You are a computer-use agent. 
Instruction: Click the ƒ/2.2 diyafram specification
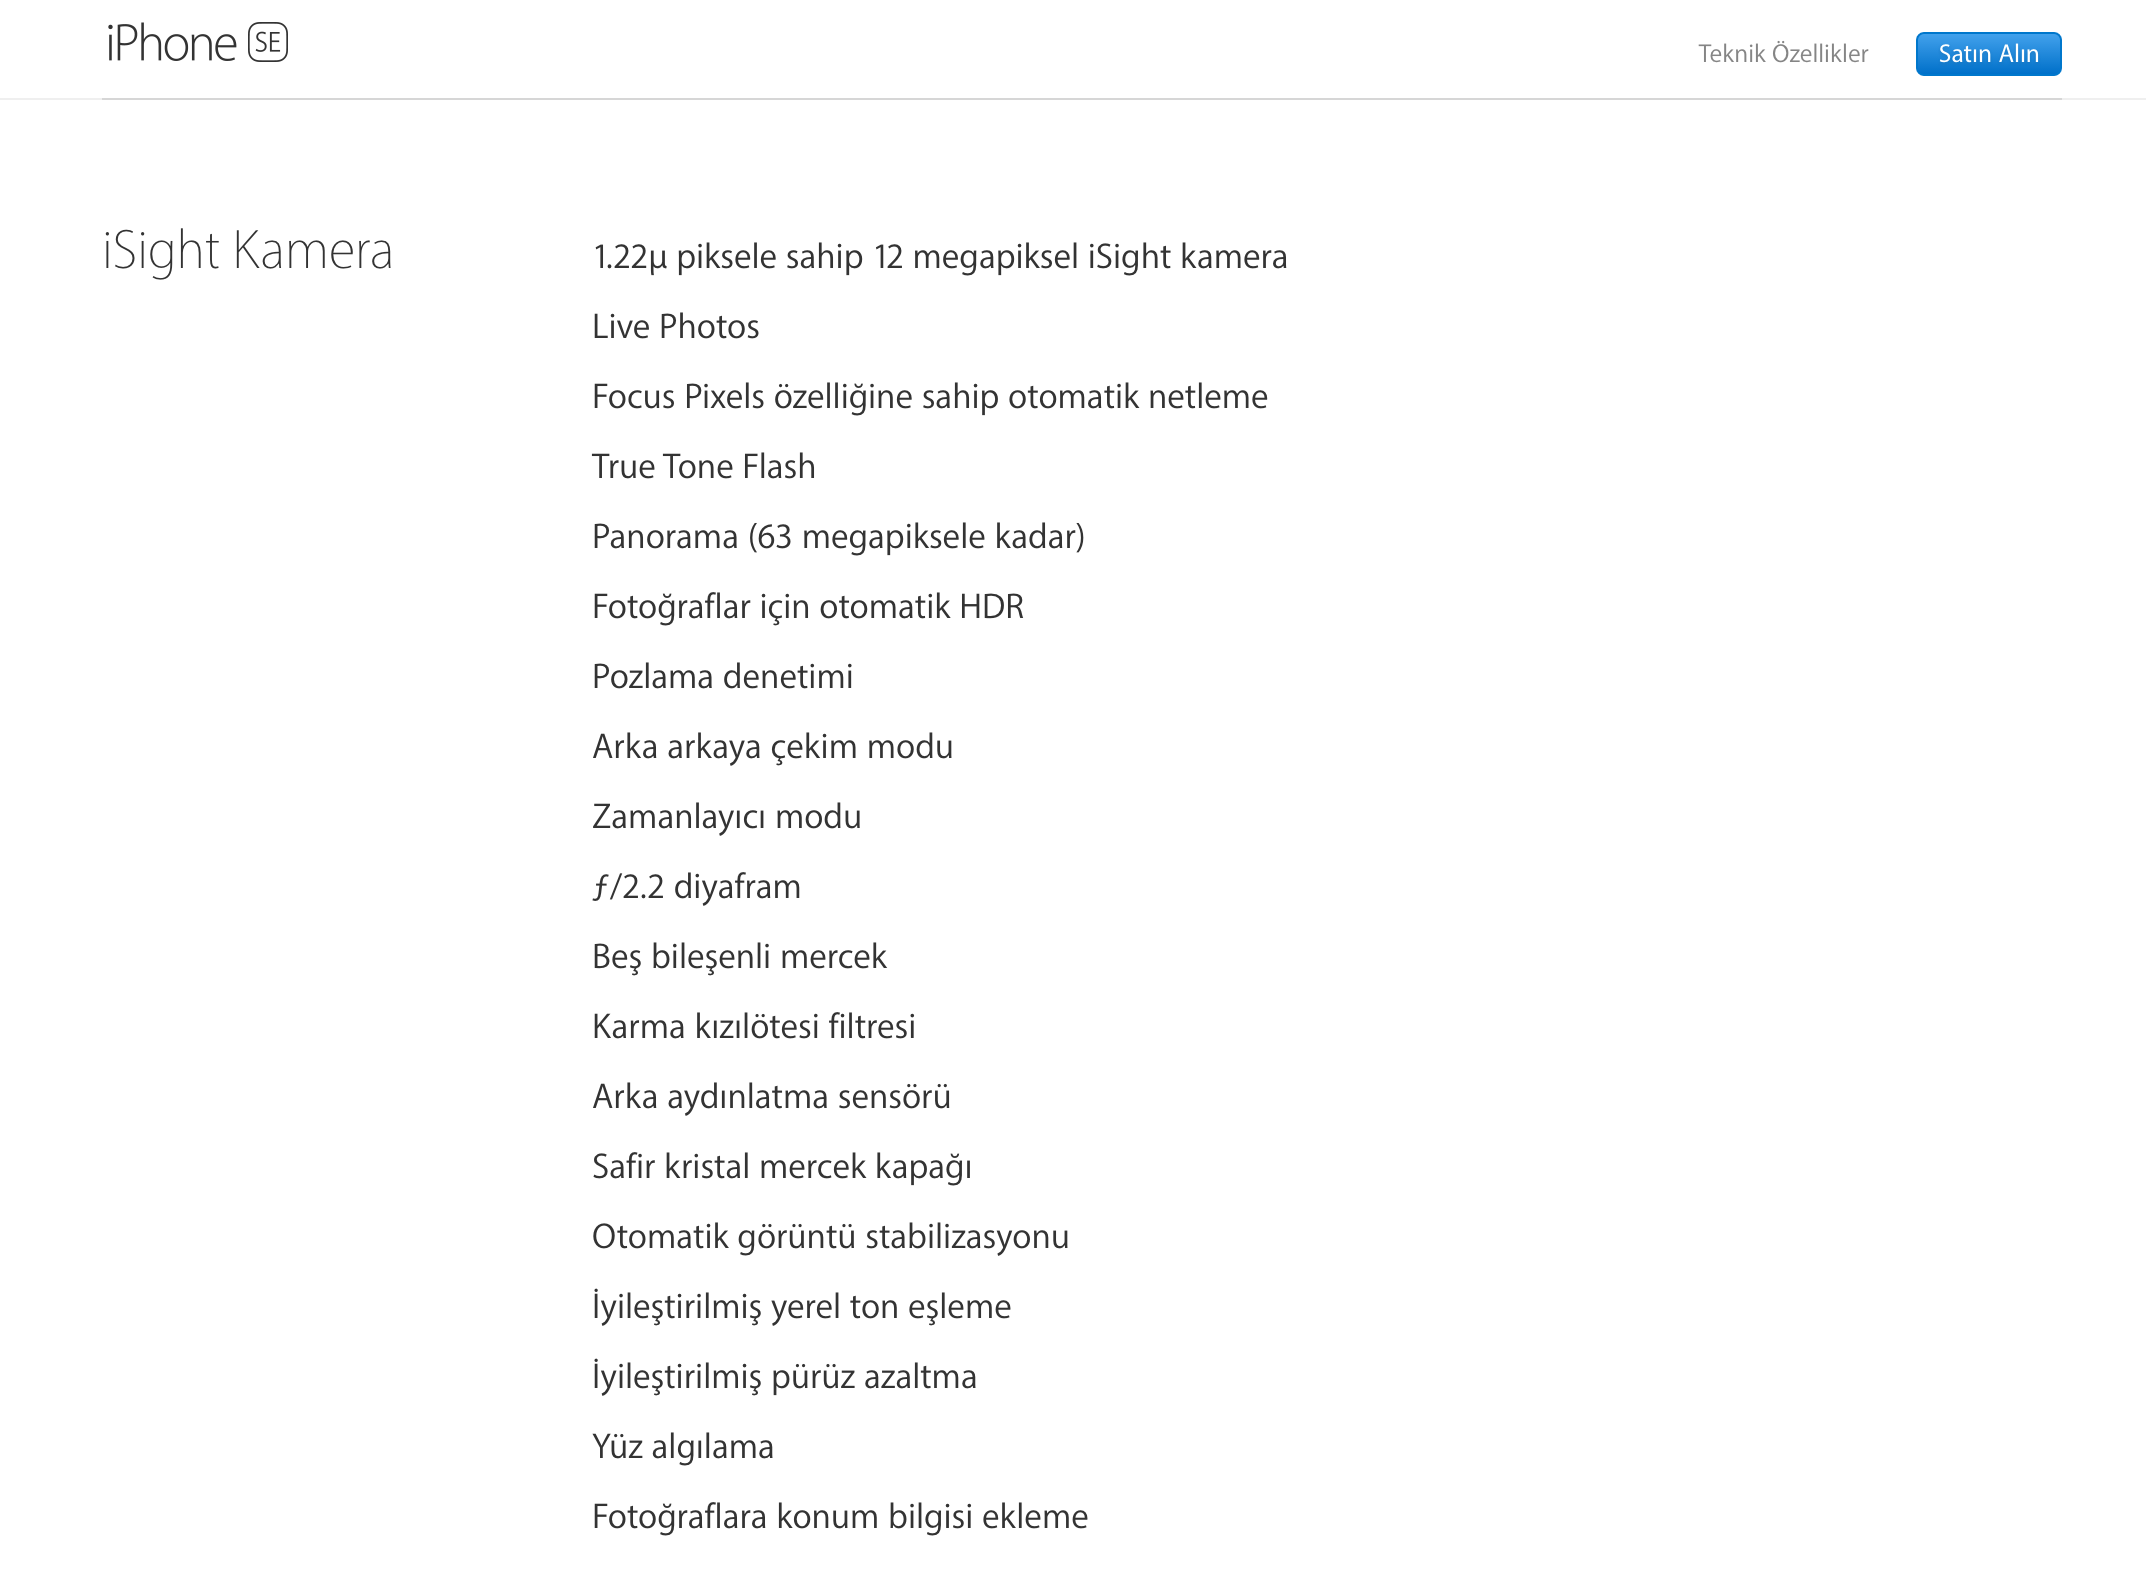tap(696, 887)
